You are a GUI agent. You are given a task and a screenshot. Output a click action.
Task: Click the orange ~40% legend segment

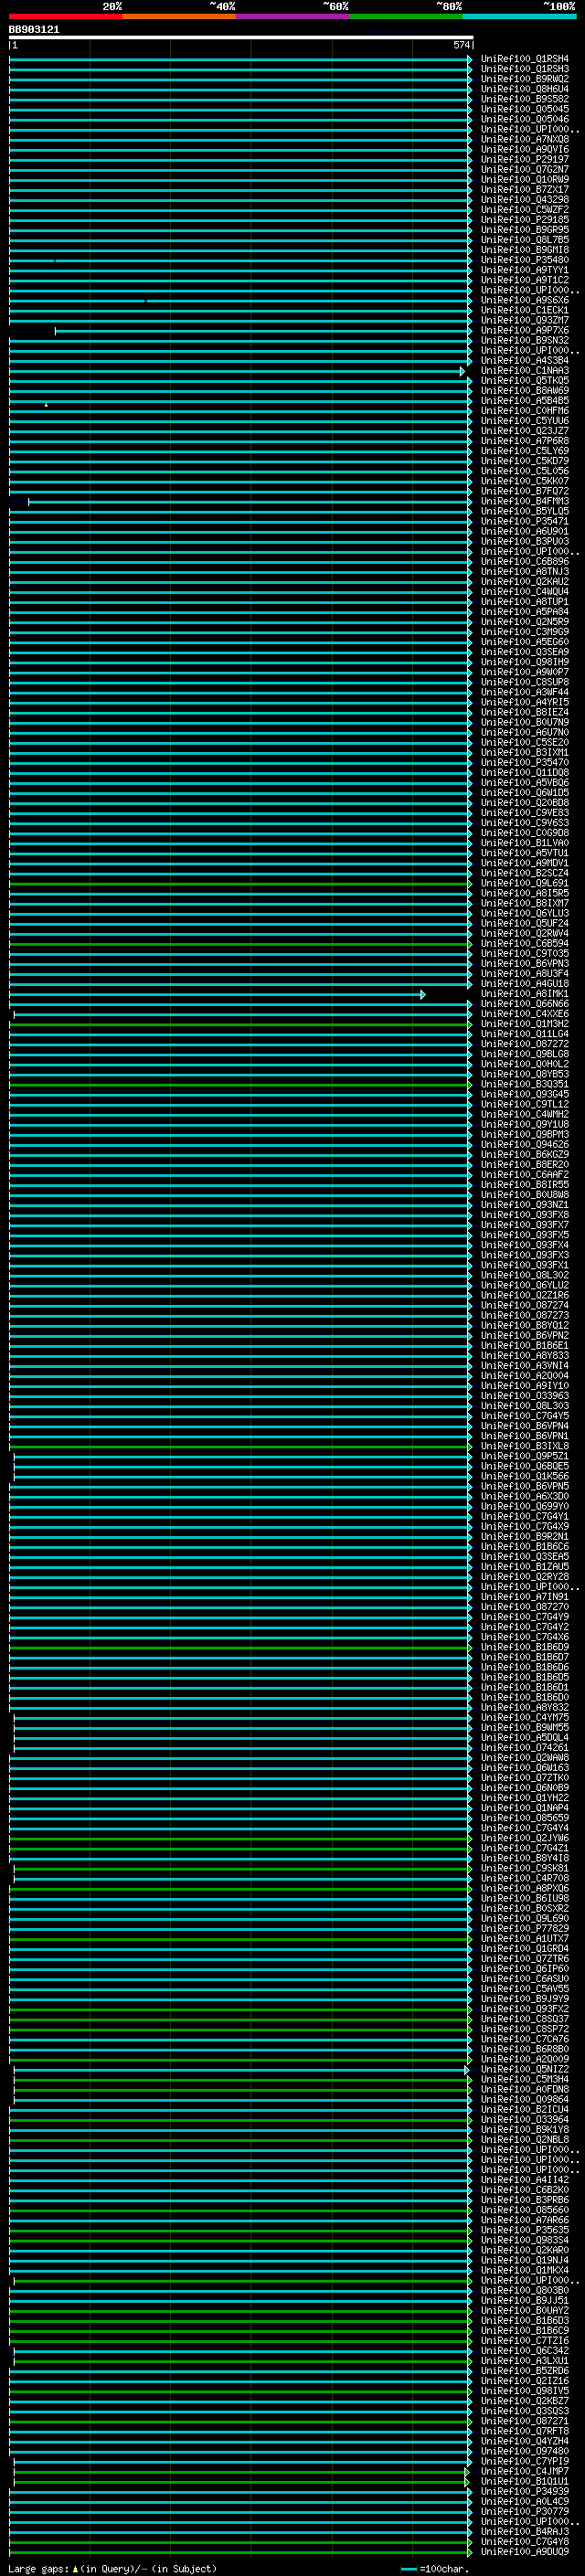point(179,16)
